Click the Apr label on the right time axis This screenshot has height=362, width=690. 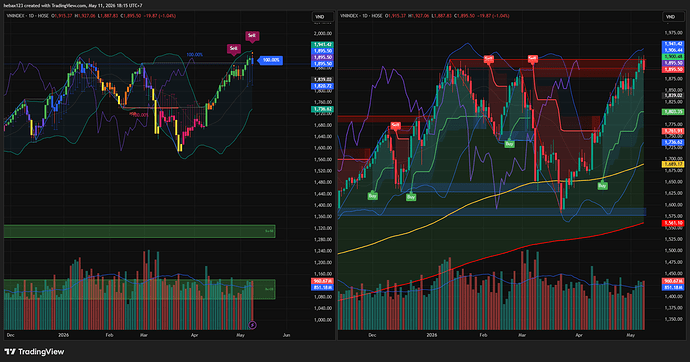(579, 335)
